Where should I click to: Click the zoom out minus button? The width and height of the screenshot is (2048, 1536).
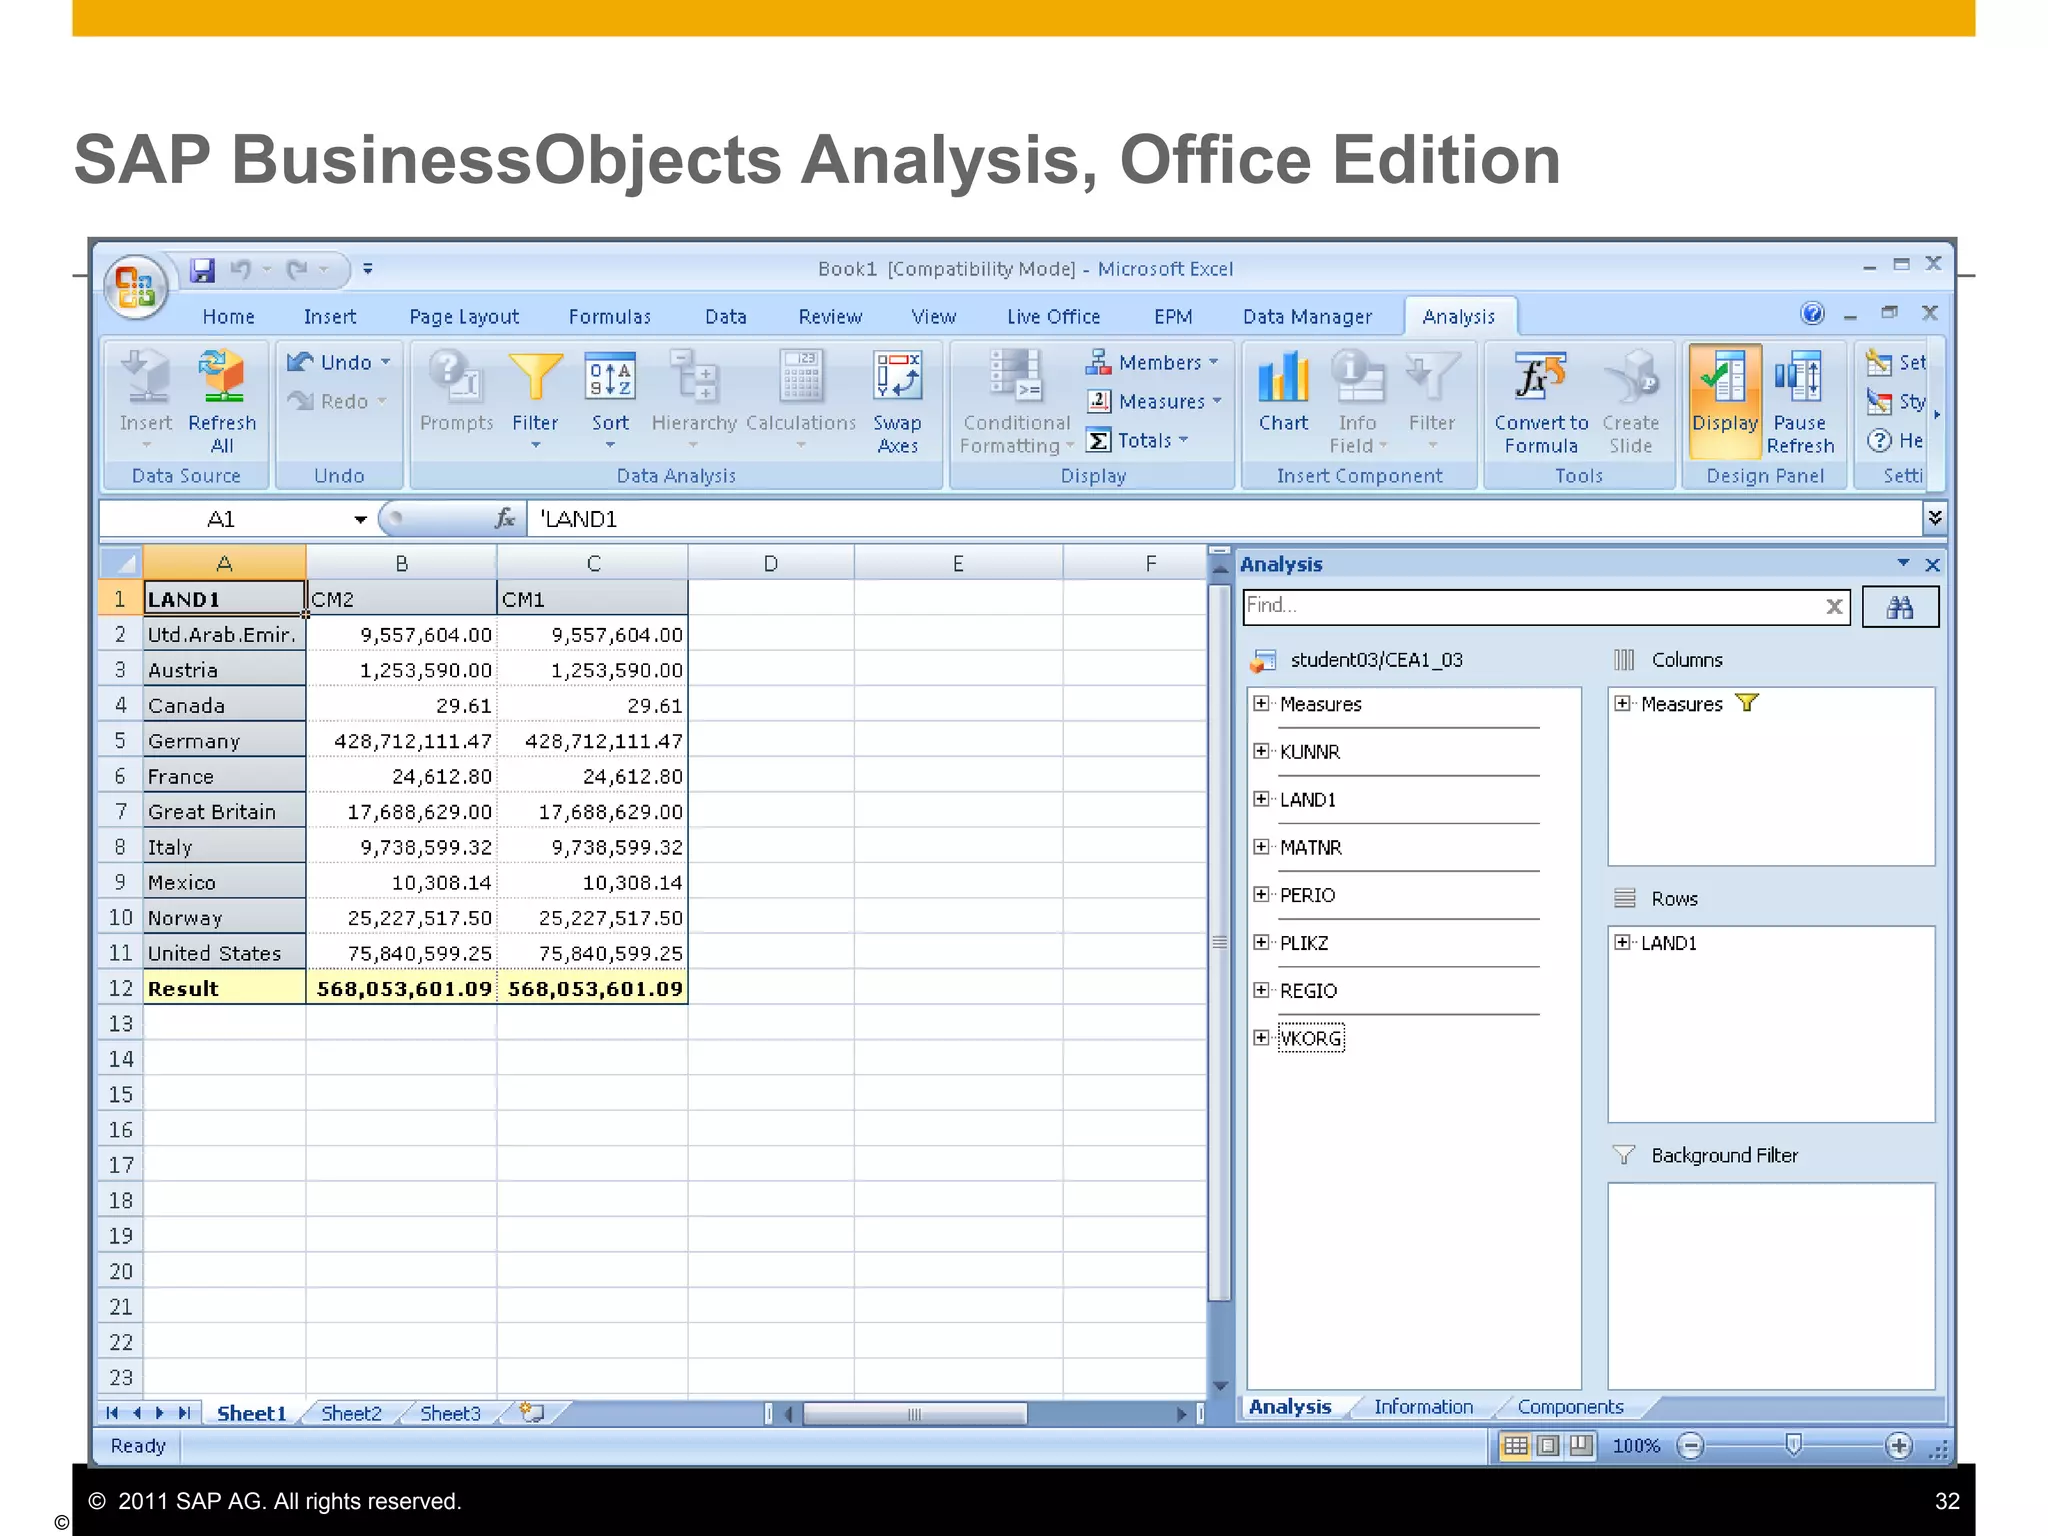click(x=1690, y=1446)
